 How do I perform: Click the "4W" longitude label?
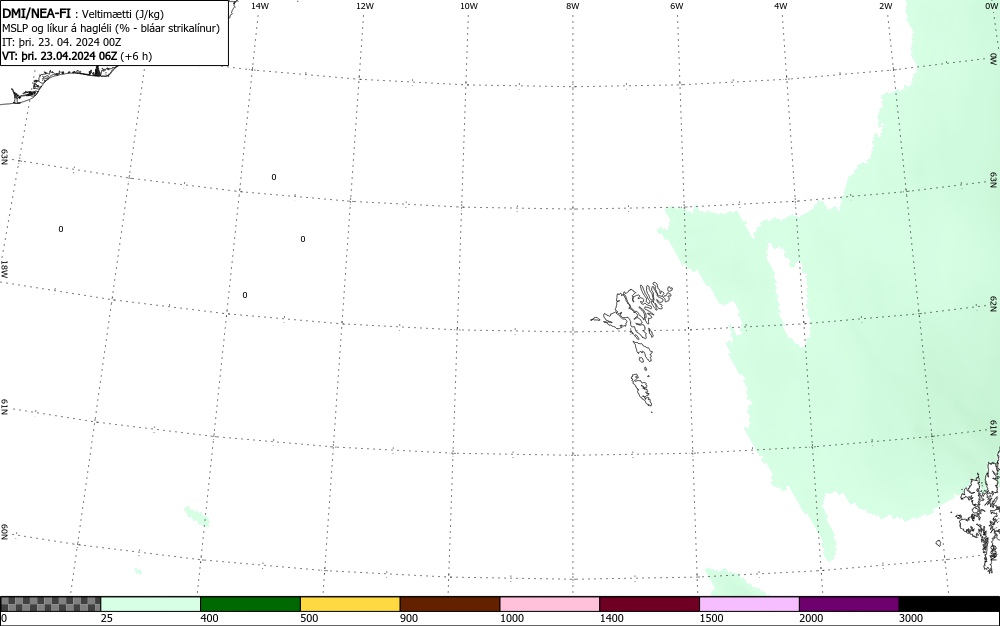781,6
